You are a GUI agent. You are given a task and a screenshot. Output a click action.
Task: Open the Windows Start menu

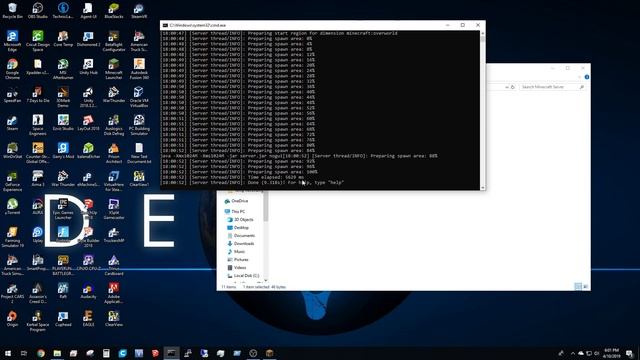coord(8,353)
